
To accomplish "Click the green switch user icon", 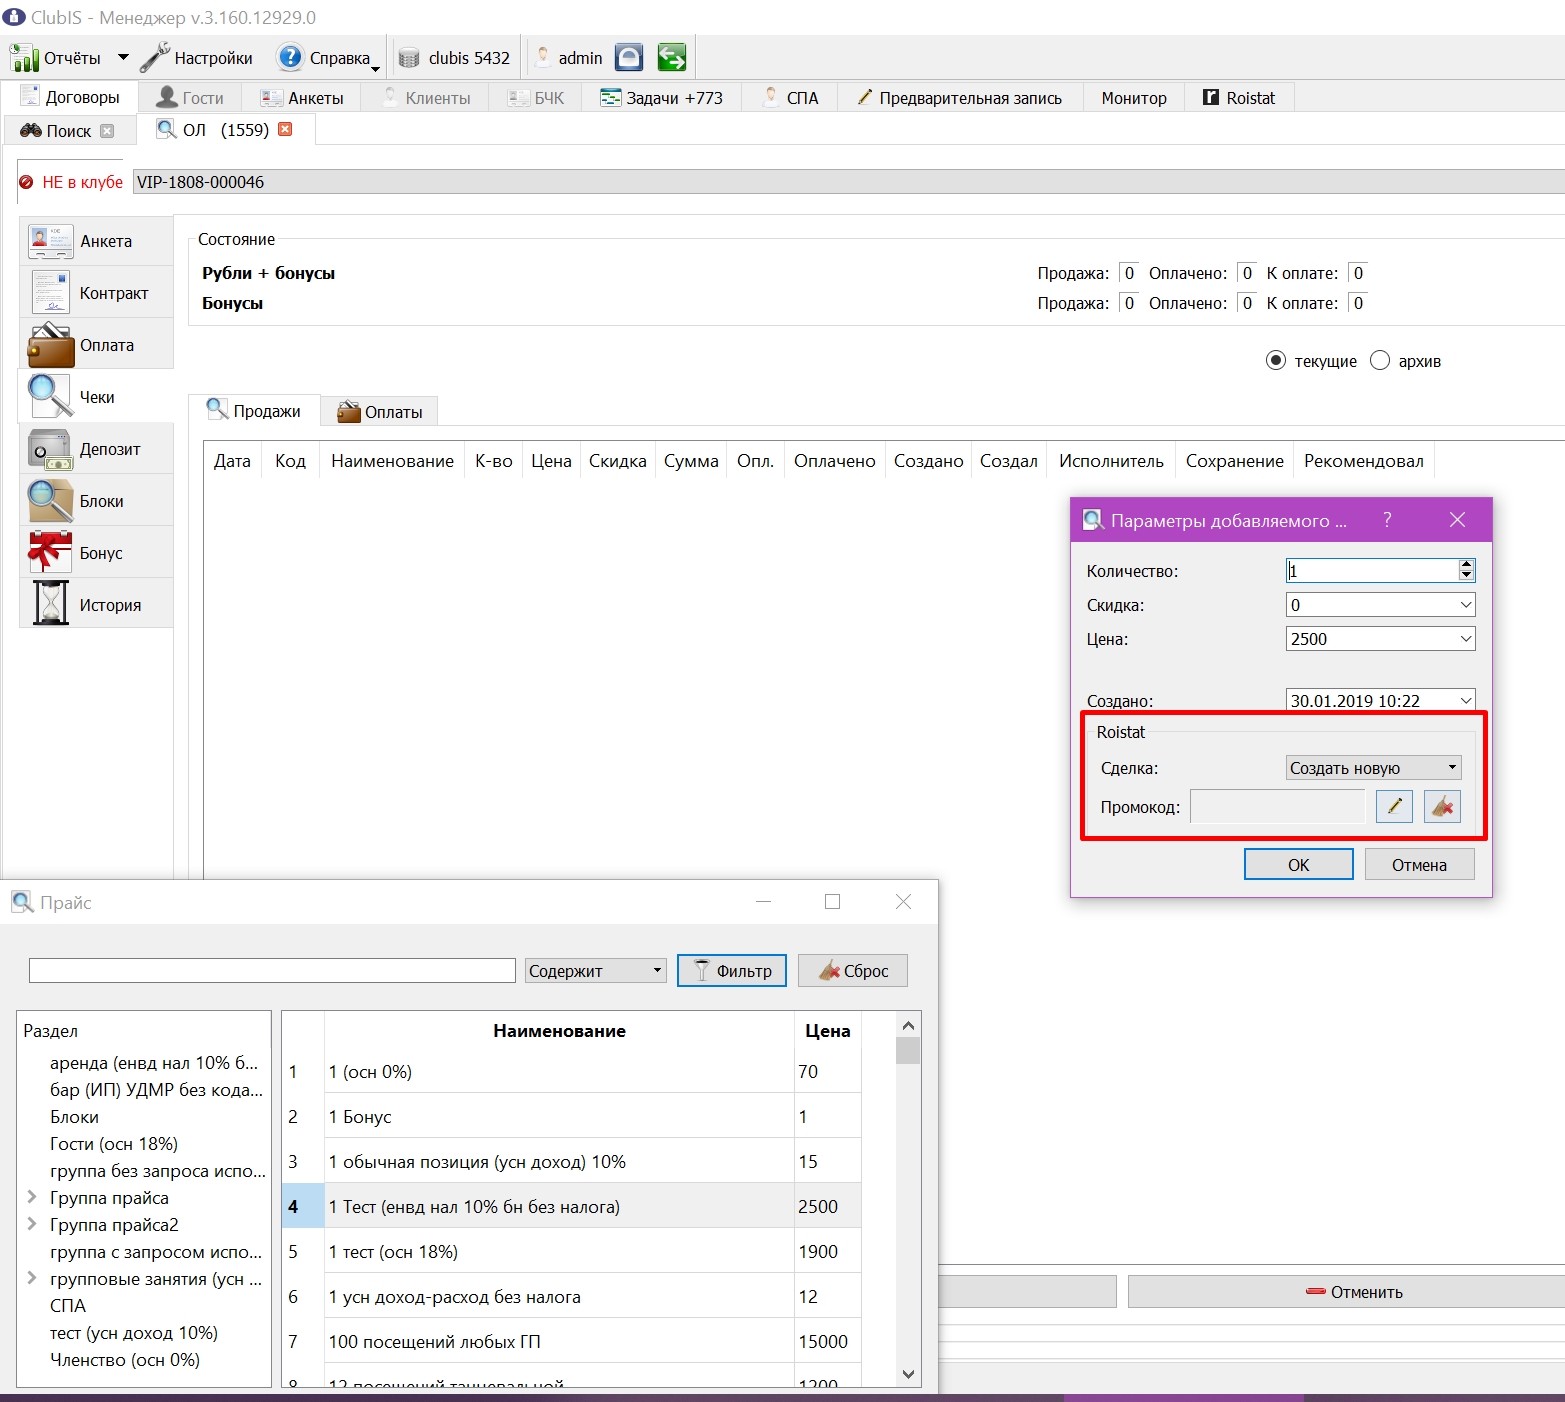I will pyautogui.click(x=672, y=58).
